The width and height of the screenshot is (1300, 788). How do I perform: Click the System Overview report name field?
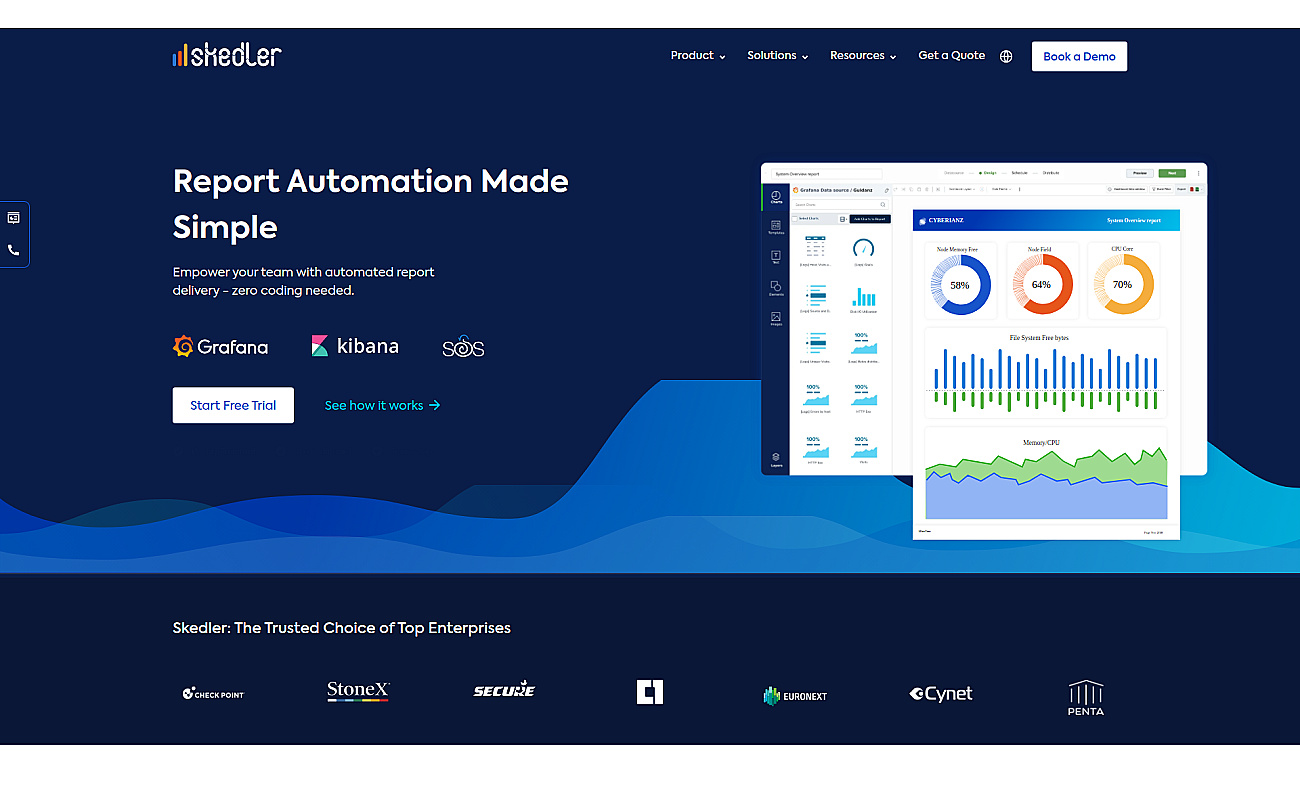point(826,173)
